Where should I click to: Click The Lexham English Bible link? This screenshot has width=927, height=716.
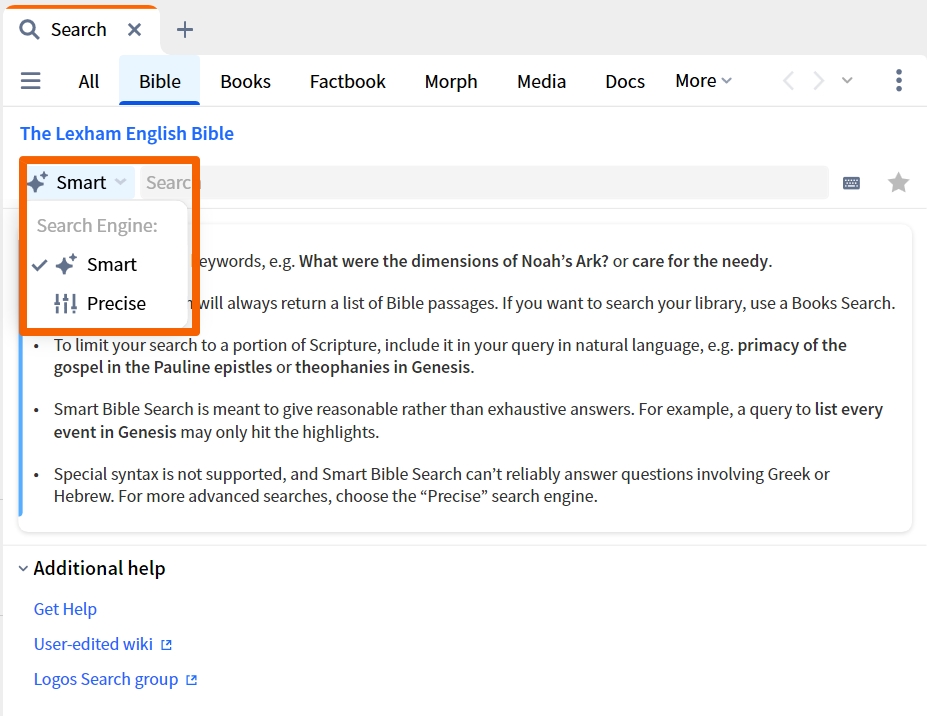127,134
